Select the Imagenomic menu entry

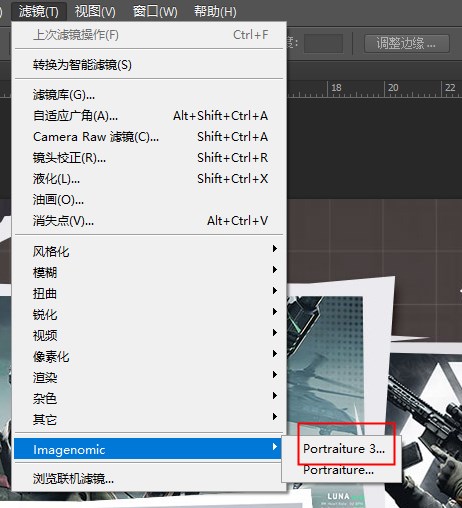(x=149, y=449)
